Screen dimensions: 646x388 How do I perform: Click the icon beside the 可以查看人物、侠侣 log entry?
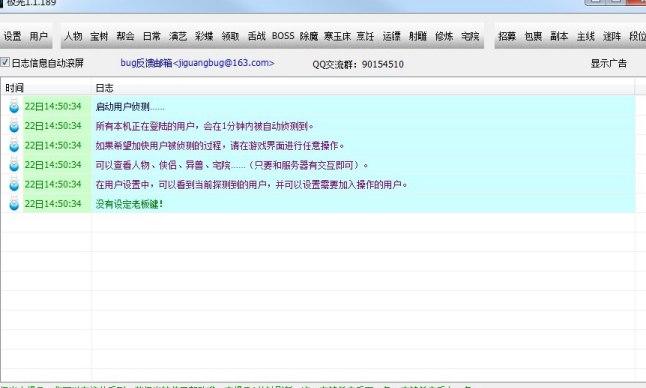click(x=14, y=165)
